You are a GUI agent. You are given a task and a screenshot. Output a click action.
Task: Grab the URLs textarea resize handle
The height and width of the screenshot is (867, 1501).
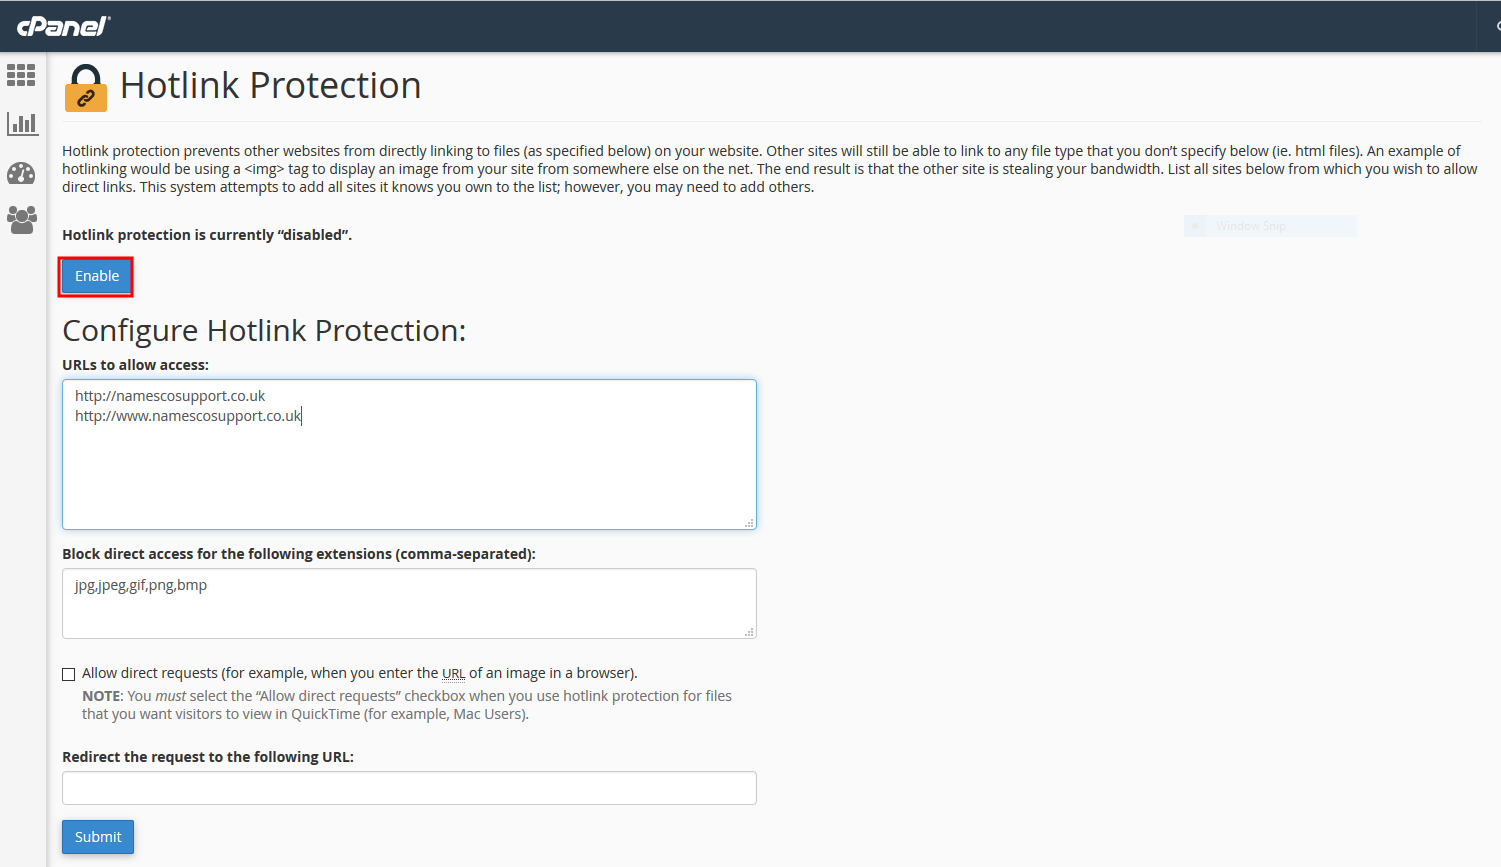click(749, 523)
